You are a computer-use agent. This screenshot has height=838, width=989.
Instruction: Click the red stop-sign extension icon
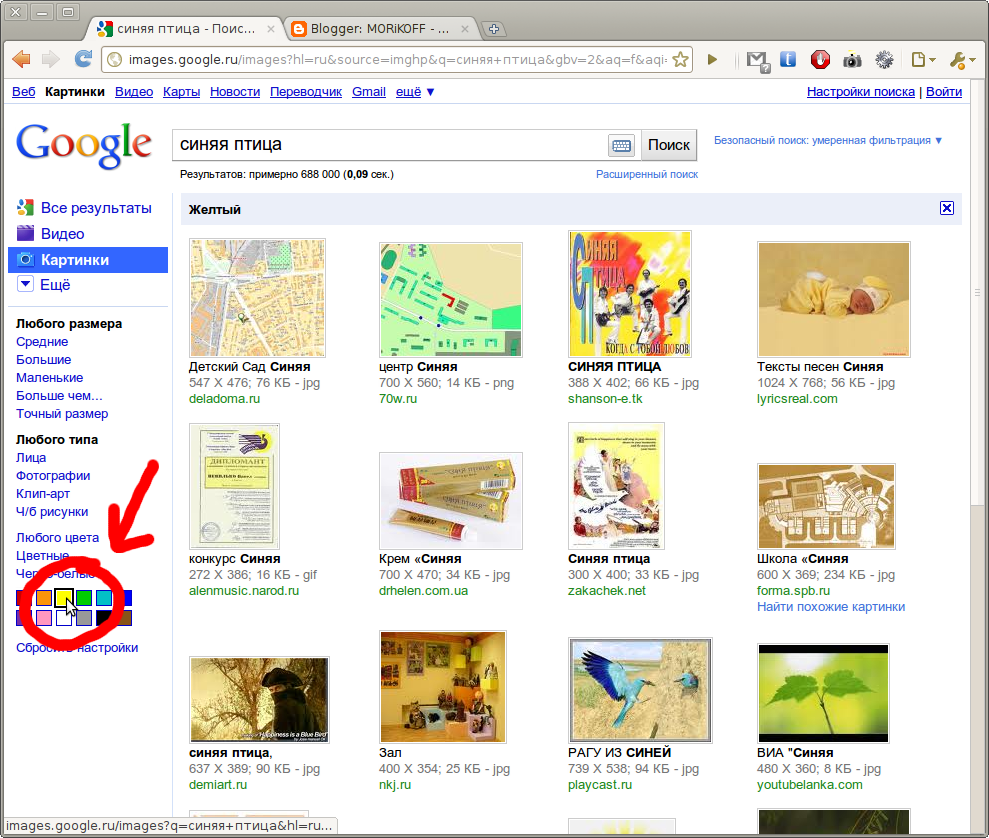point(820,60)
